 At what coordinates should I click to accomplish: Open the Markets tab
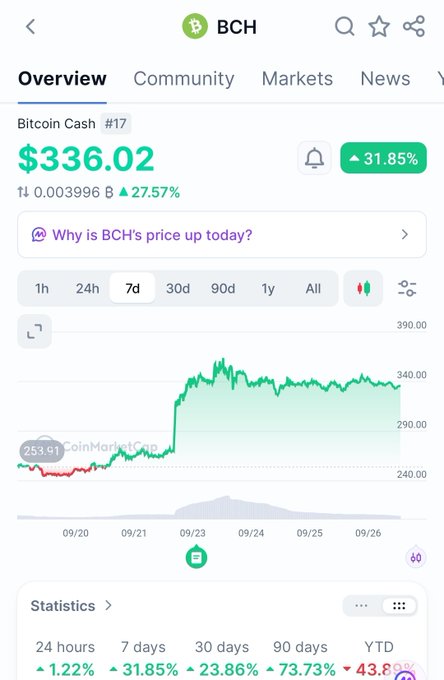297,78
